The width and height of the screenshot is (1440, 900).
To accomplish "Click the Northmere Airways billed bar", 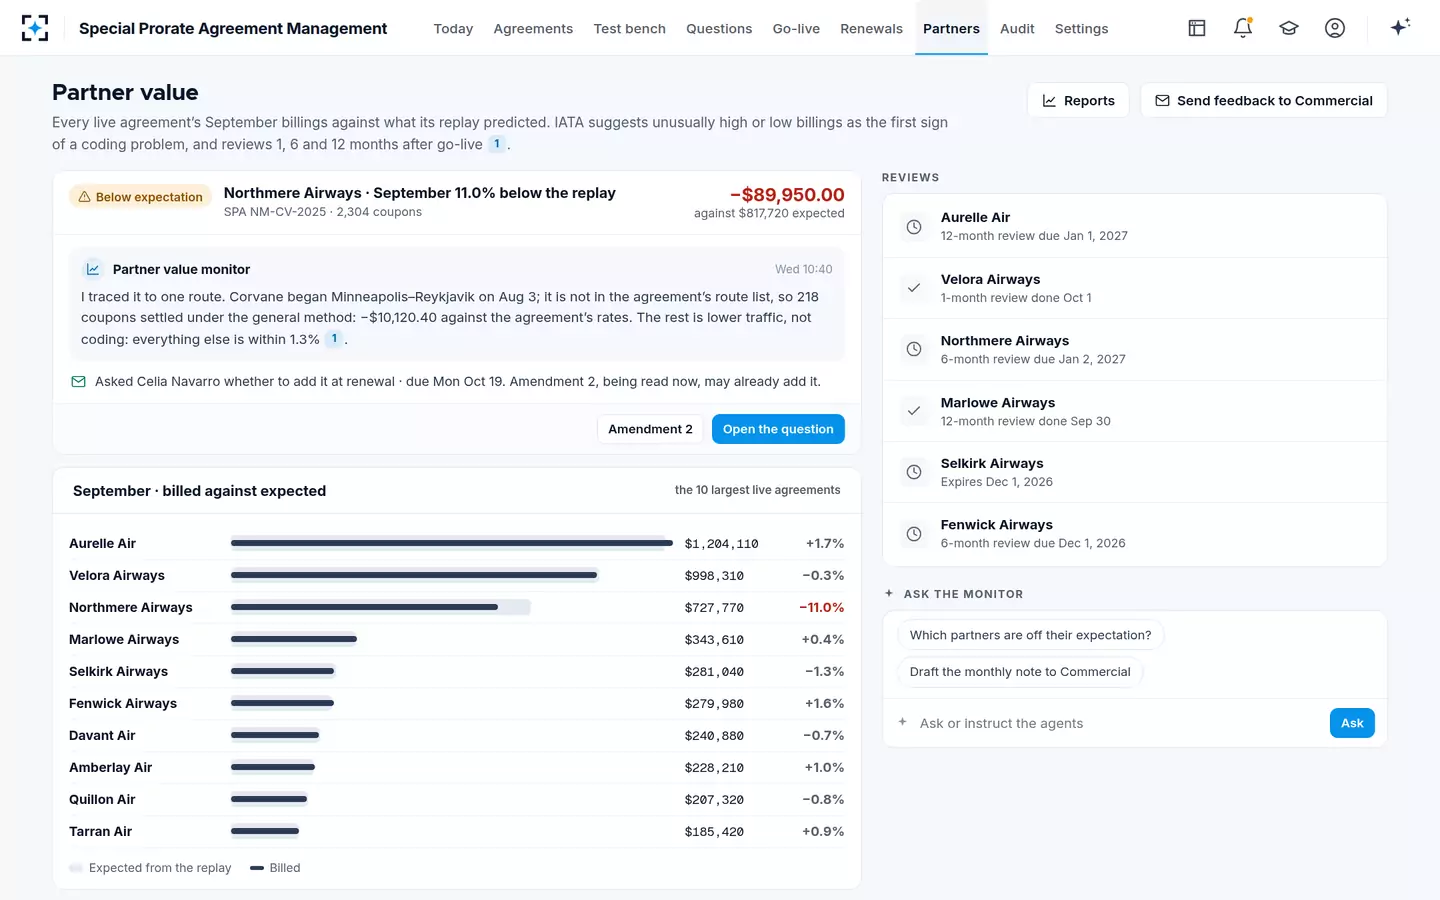I will point(365,607).
